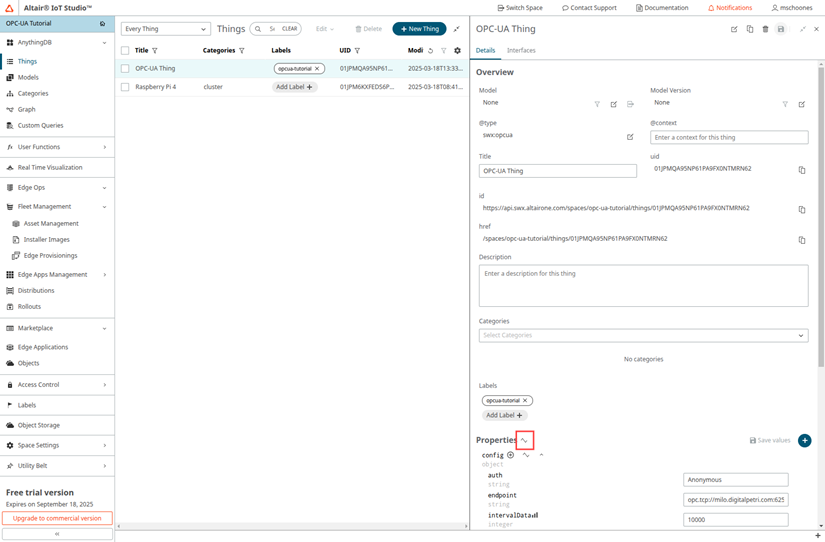Click the edit icon in OPC-UA Thing header
Image resolution: width=825 pixels, height=542 pixels.
click(734, 29)
